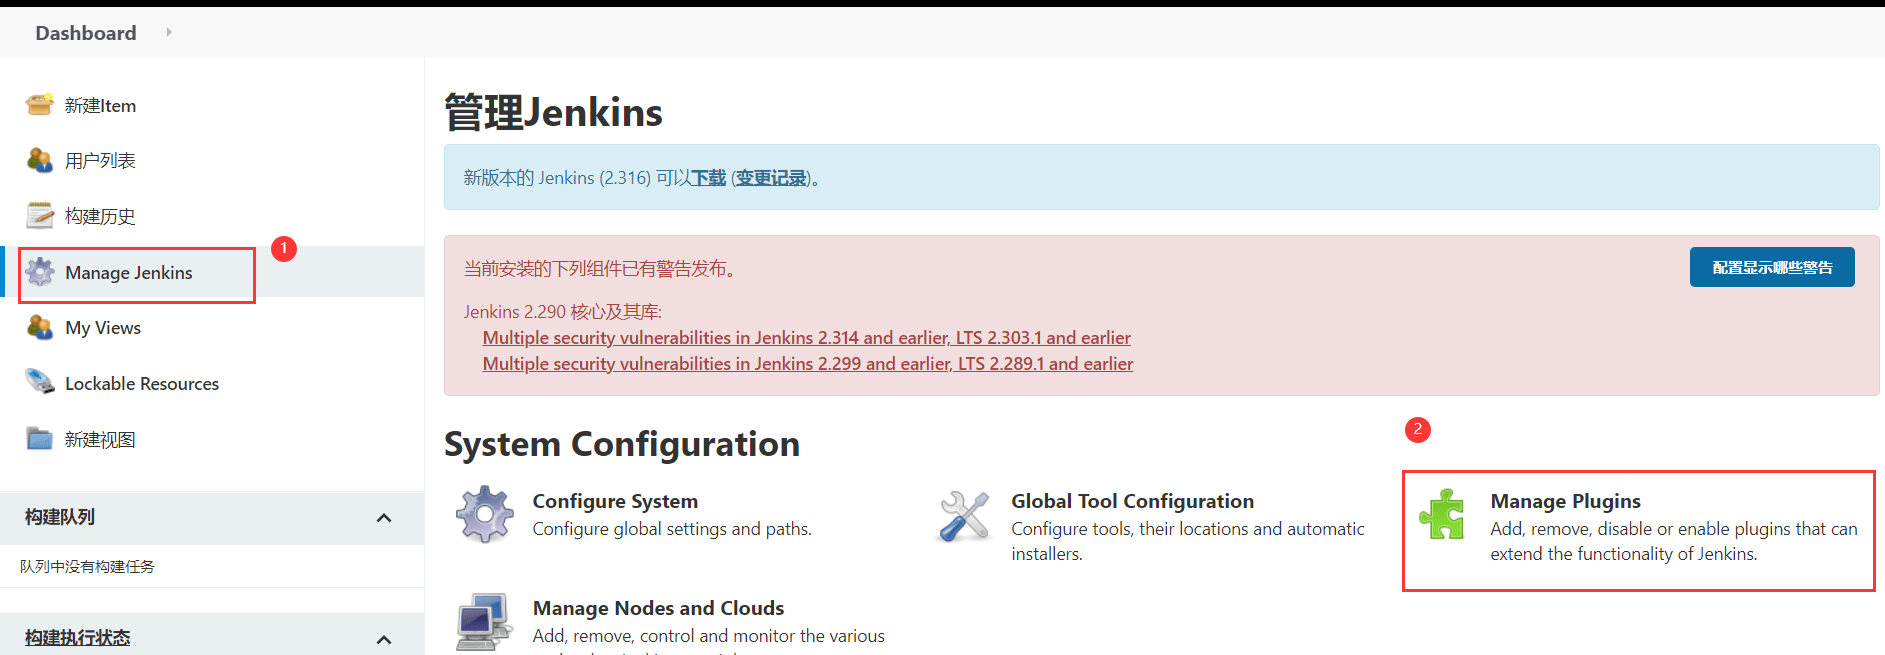This screenshot has height=655, width=1885.
Task: Select Lockable Resources in the sidebar
Action: [142, 384]
